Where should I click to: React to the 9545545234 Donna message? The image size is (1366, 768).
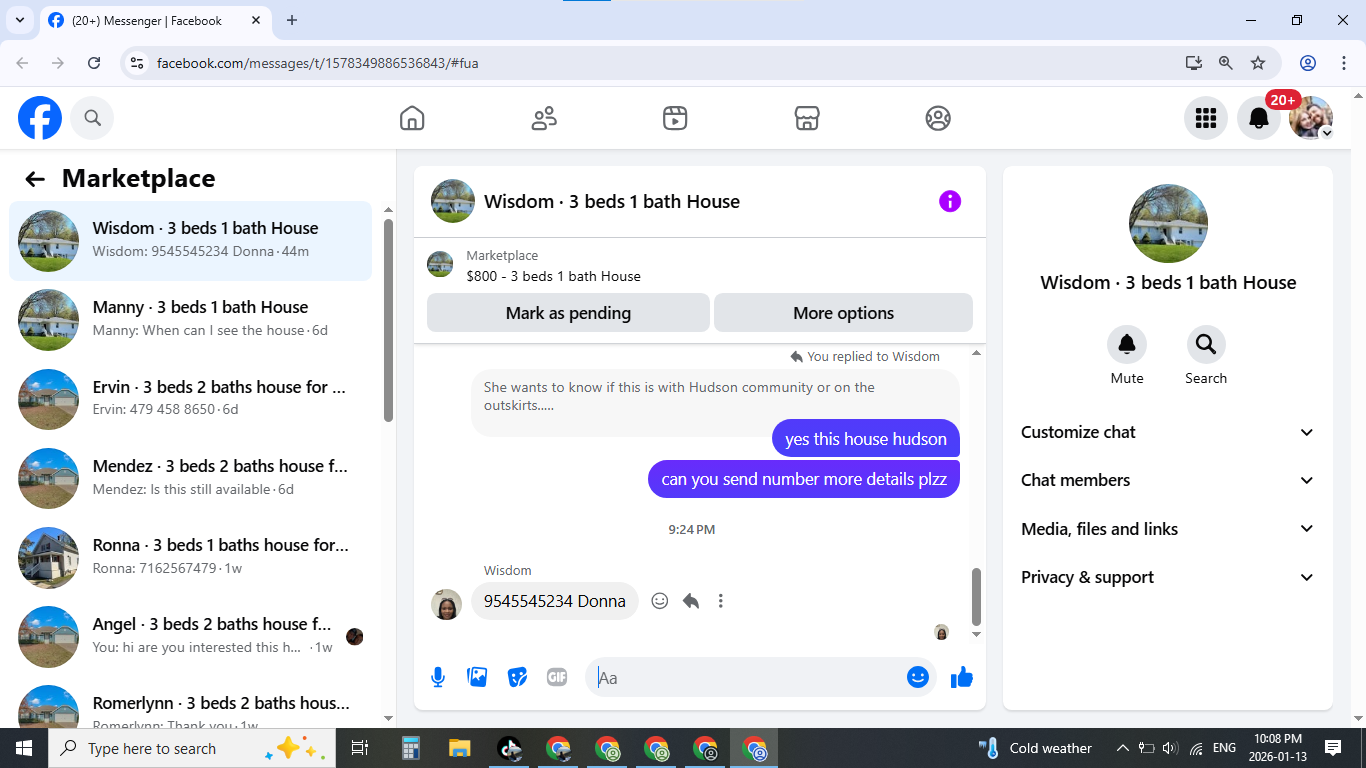[660, 601]
